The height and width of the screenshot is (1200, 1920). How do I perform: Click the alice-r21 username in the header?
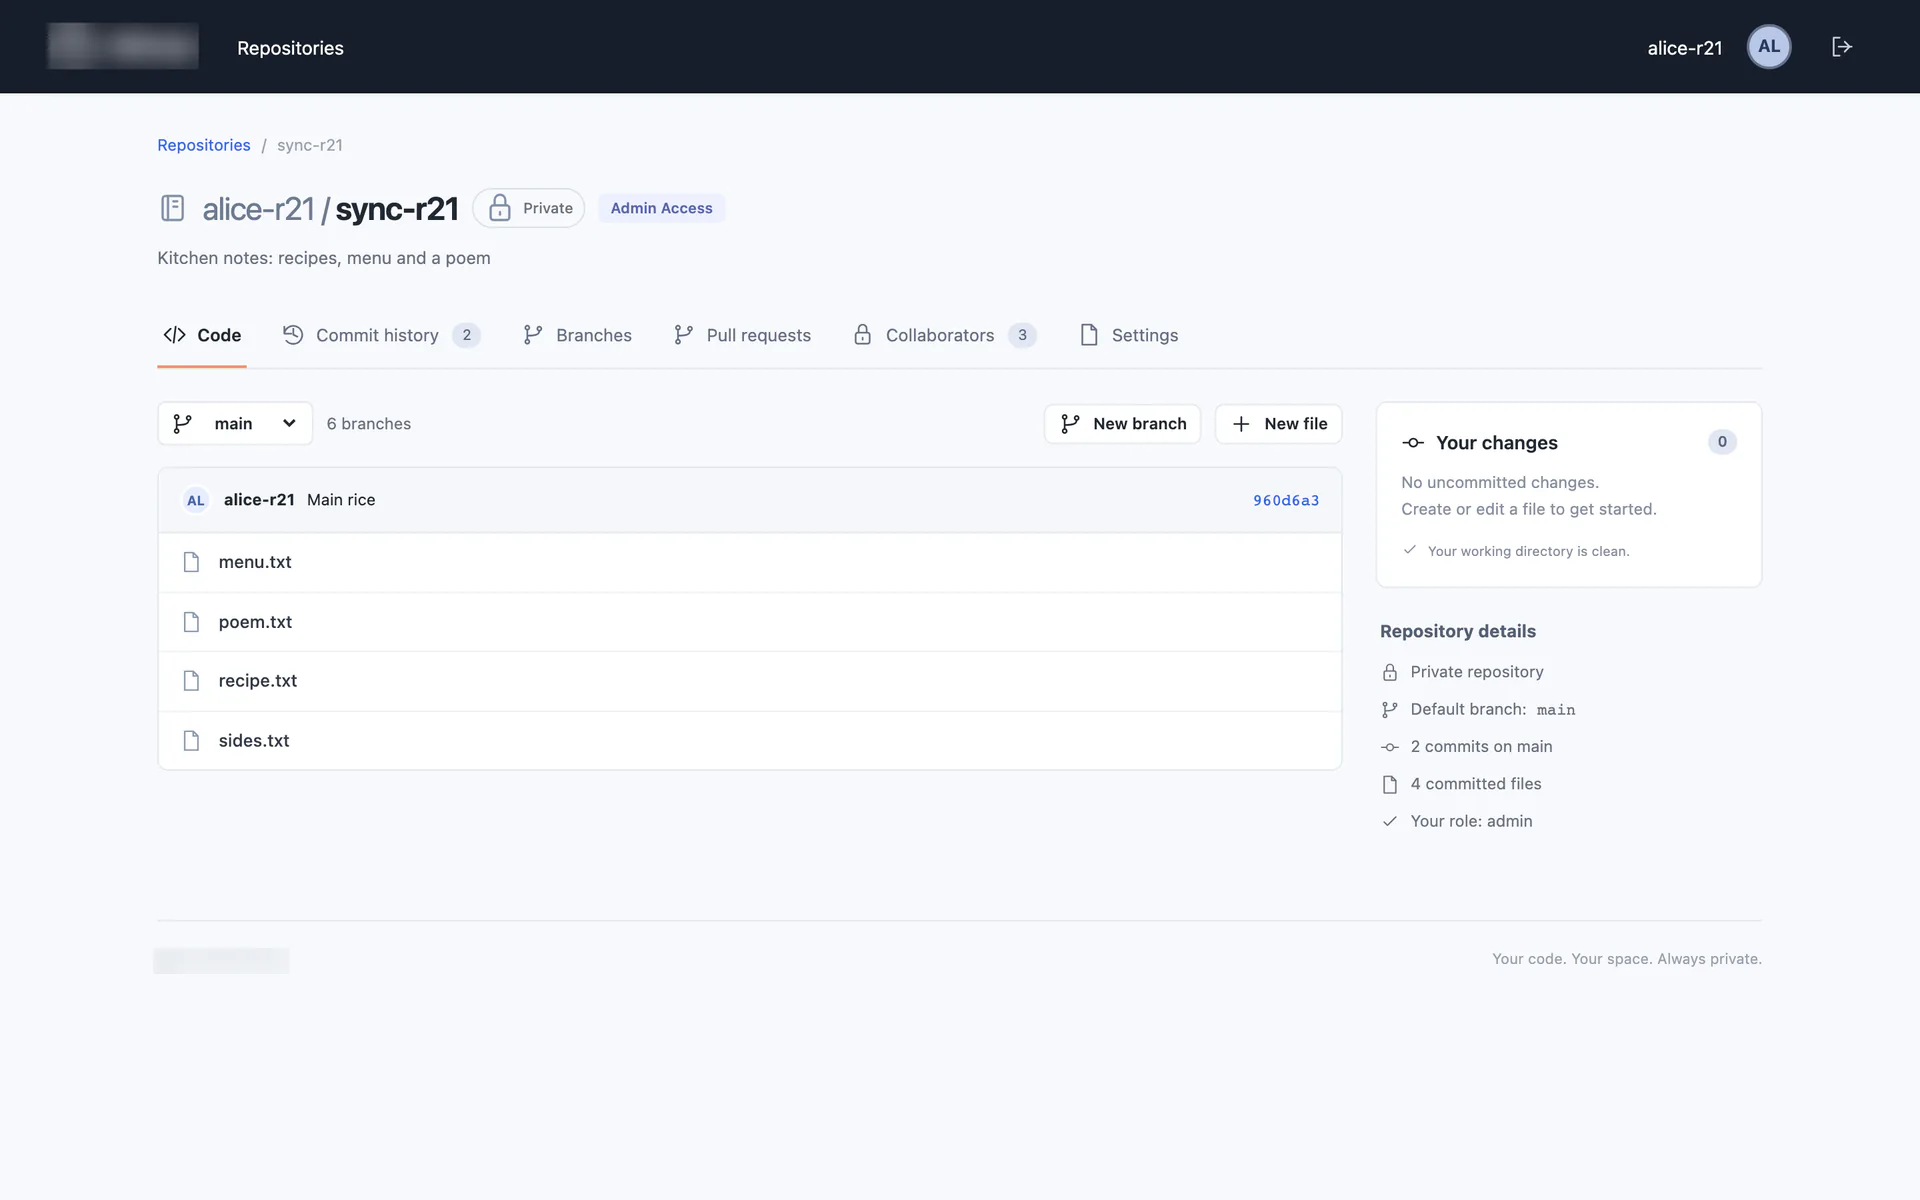point(1684,48)
